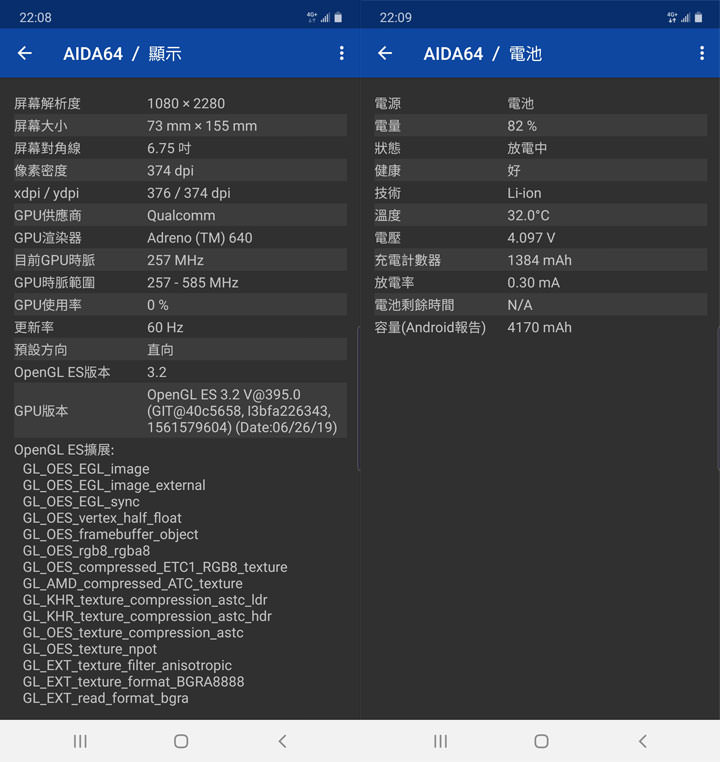This screenshot has width=720, height=762.
Task: Tap recent apps button on the left phone
Action: [x=80, y=741]
